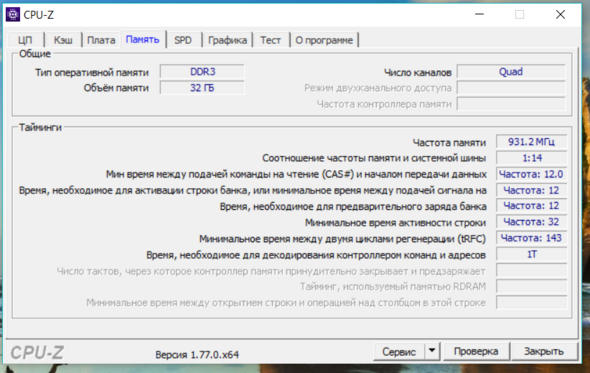Screen dimensions: 590x373
Task: Go to the SPD tab
Action: click(183, 40)
